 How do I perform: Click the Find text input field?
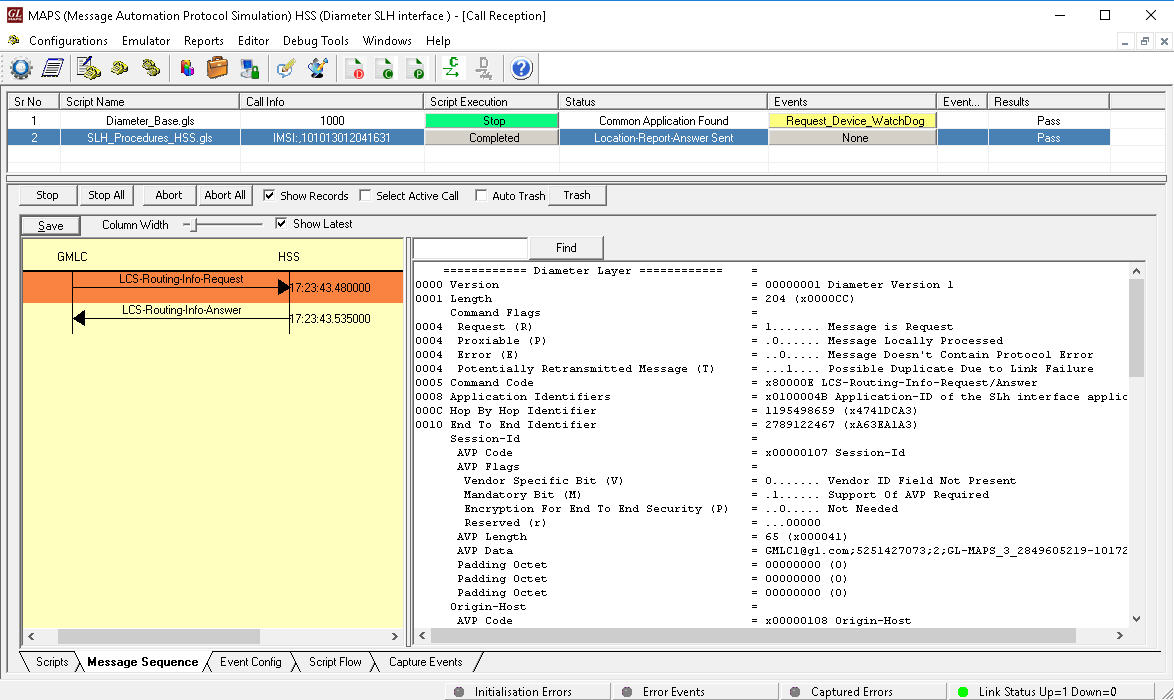click(x=470, y=247)
